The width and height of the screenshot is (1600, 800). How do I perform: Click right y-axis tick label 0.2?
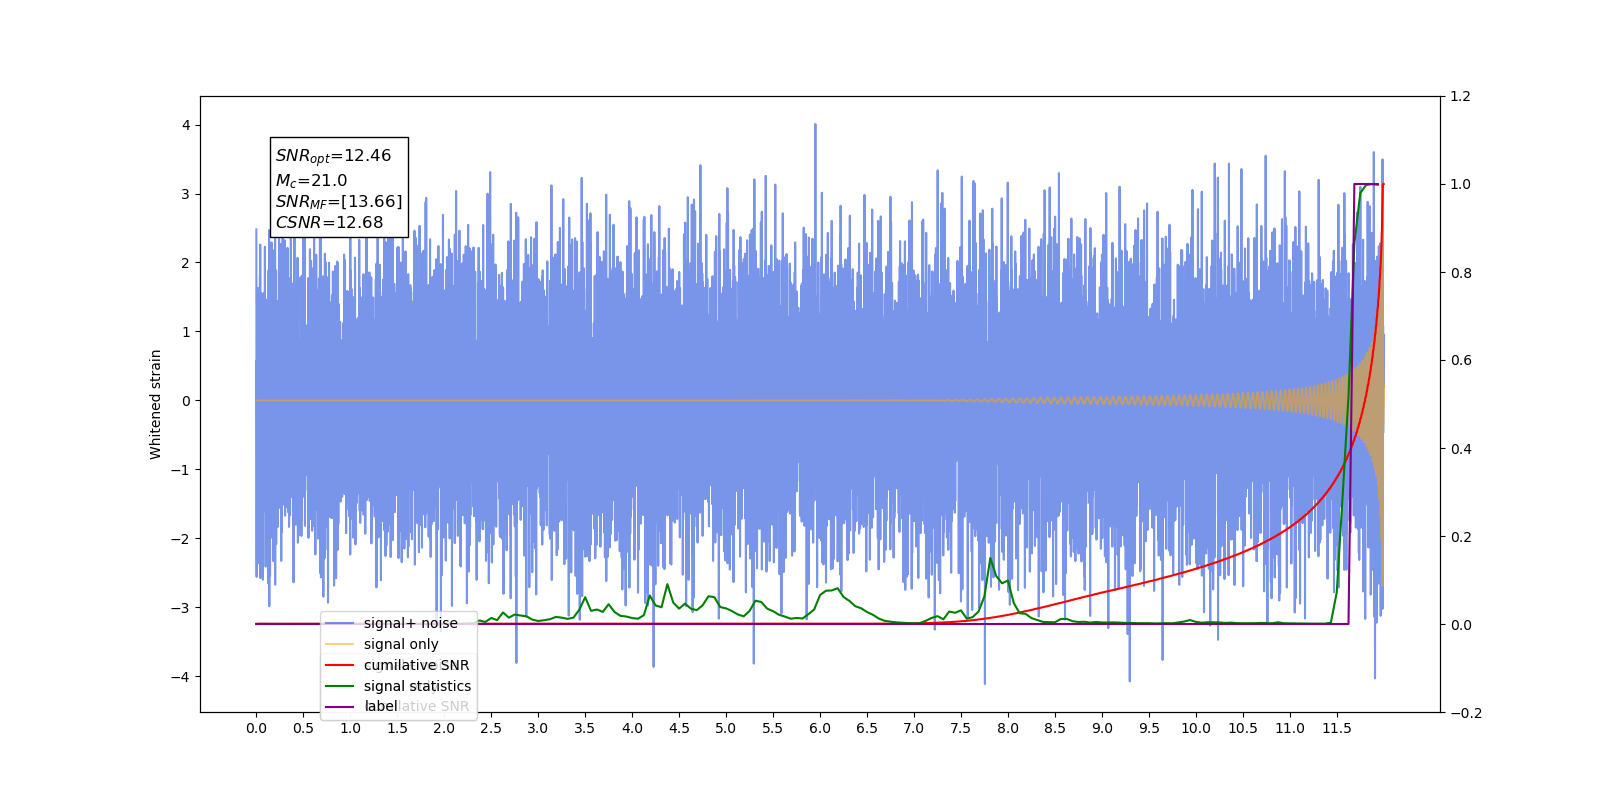tap(1460, 537)
